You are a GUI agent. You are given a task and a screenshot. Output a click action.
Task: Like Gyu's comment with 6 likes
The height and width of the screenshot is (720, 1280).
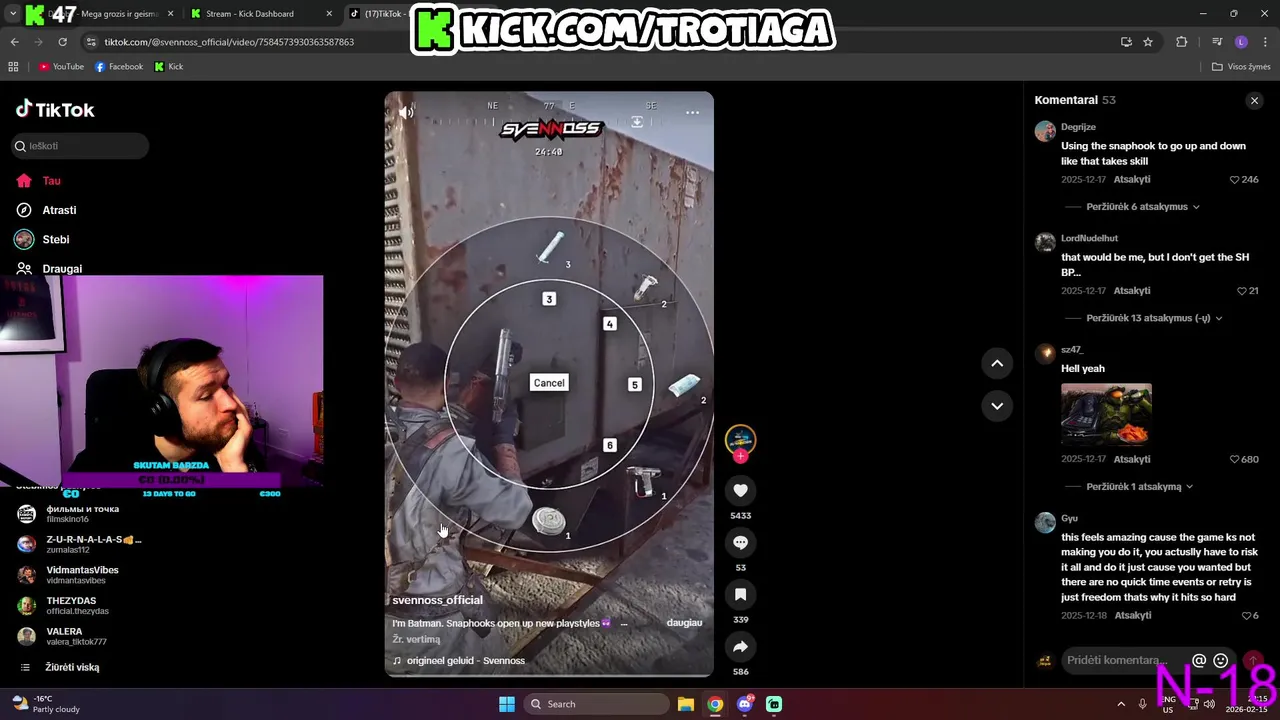(x=1245, y=616)
